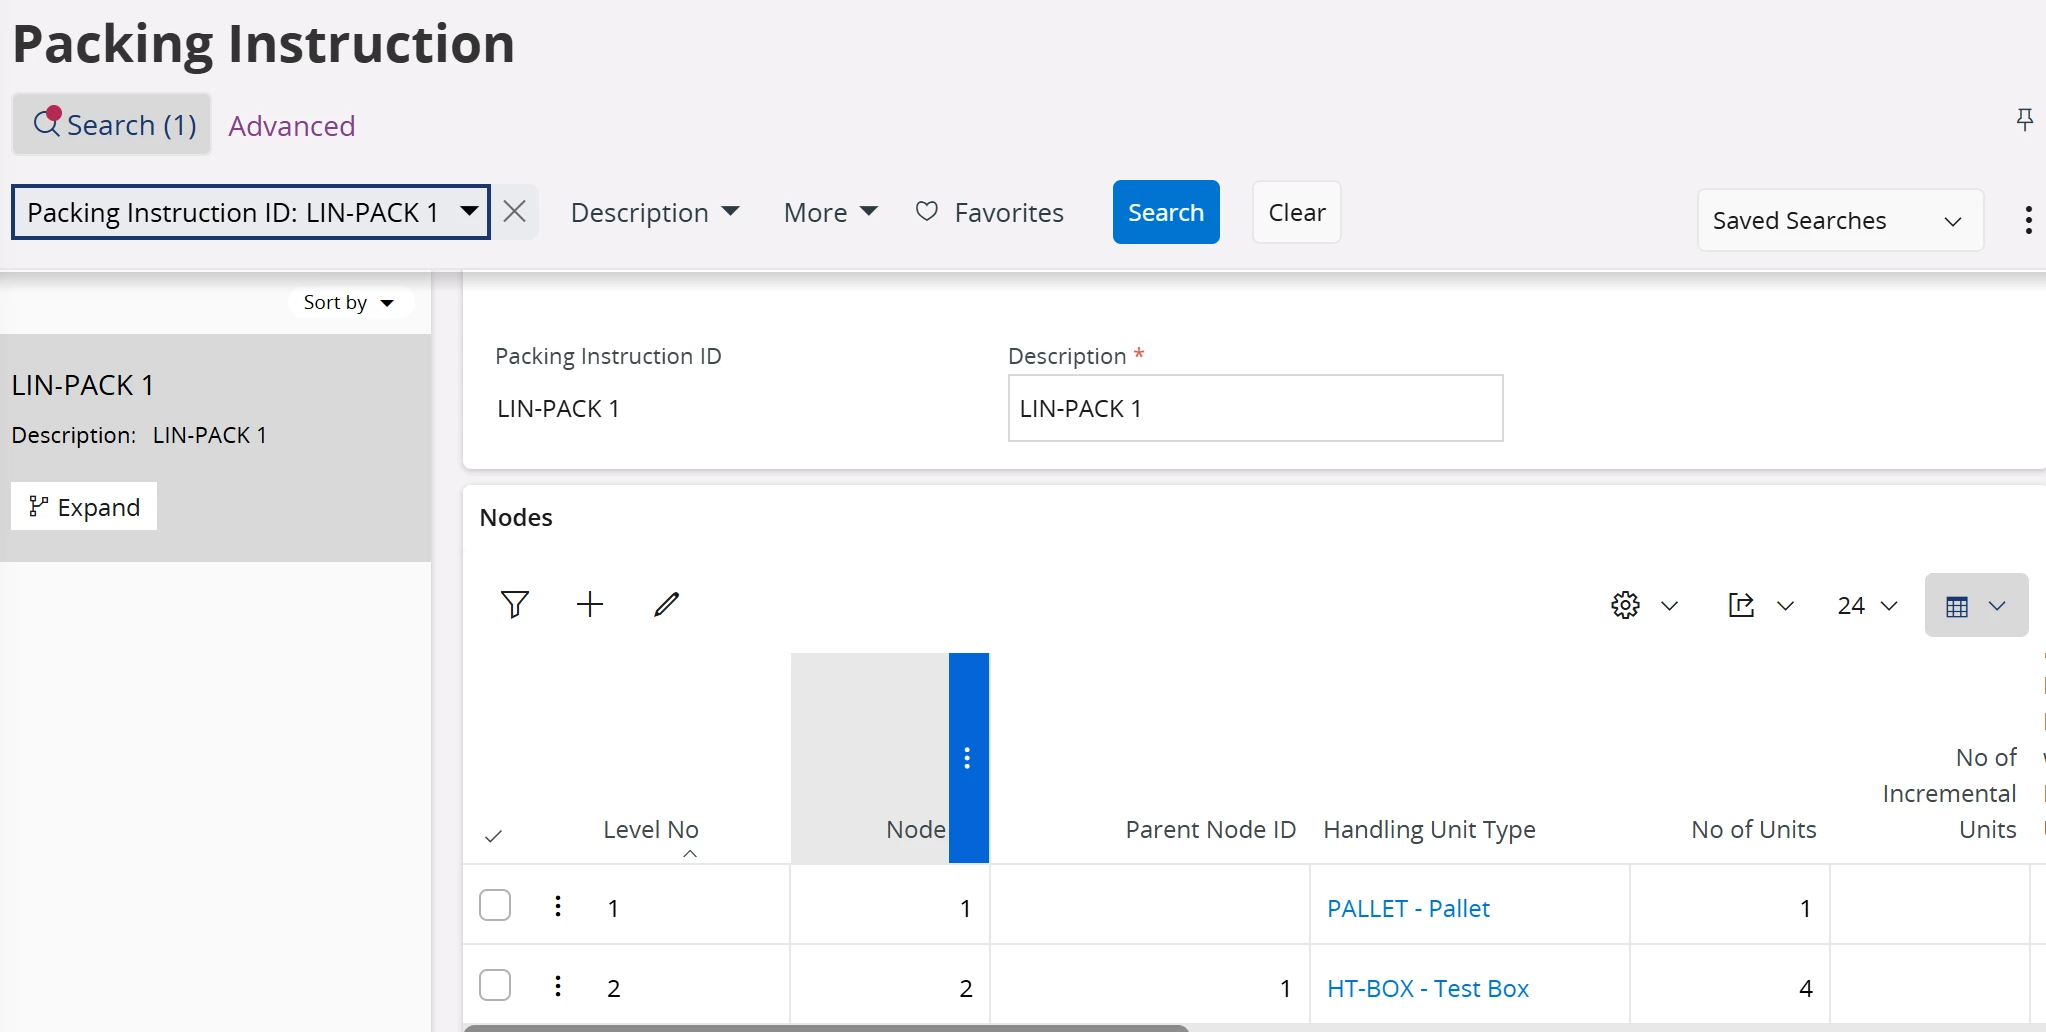Open the Sort by dropdown

pos(349,302)
